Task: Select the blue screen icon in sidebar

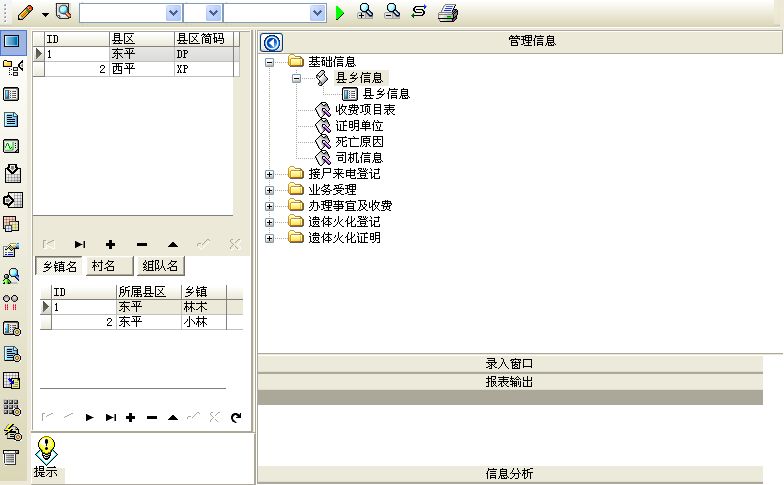Action: (x=12, y=41)
